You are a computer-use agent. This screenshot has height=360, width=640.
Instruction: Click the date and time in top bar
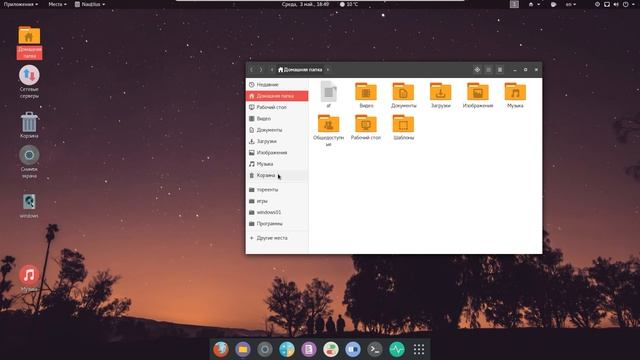[305, 4]
